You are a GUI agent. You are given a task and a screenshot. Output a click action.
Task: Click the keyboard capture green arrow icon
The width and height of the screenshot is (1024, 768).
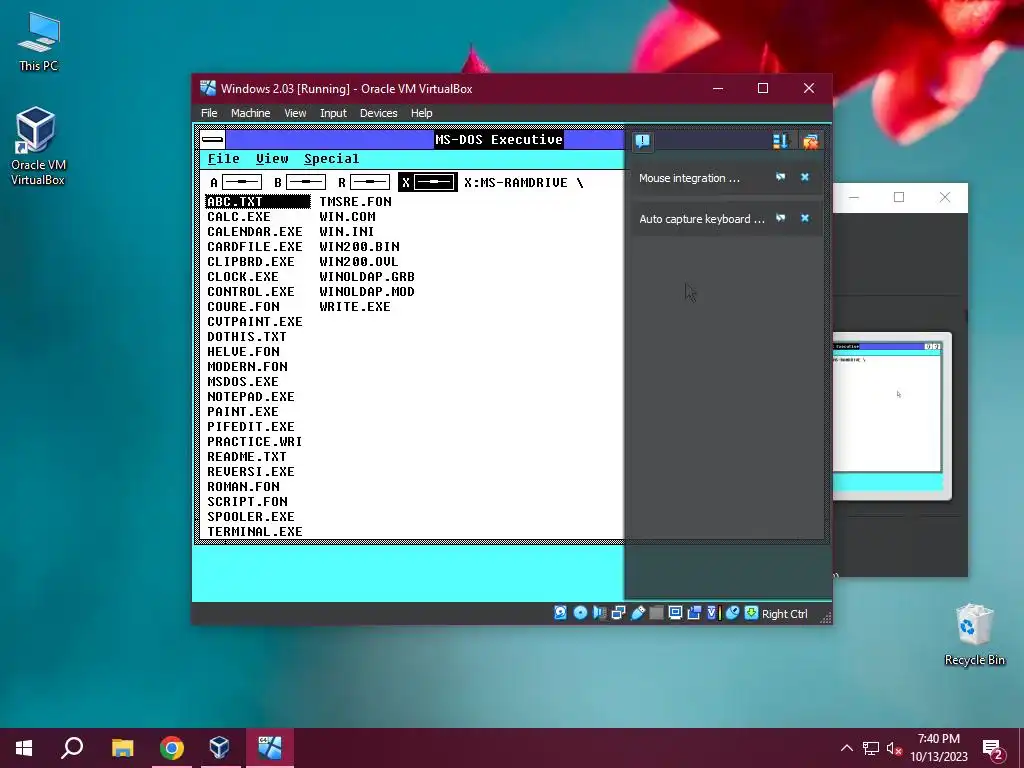[x=751, y=613]
